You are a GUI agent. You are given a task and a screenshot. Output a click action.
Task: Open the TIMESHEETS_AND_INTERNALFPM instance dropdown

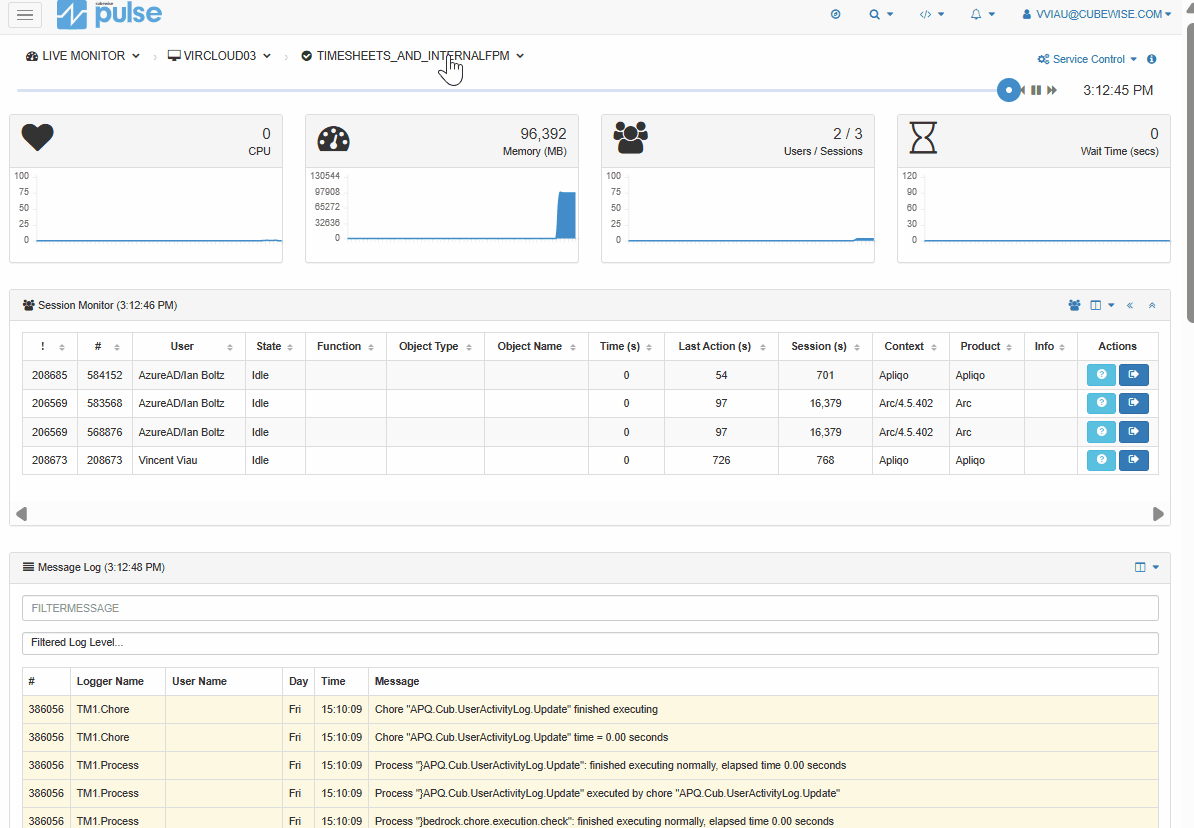click(x=413, y=56)
